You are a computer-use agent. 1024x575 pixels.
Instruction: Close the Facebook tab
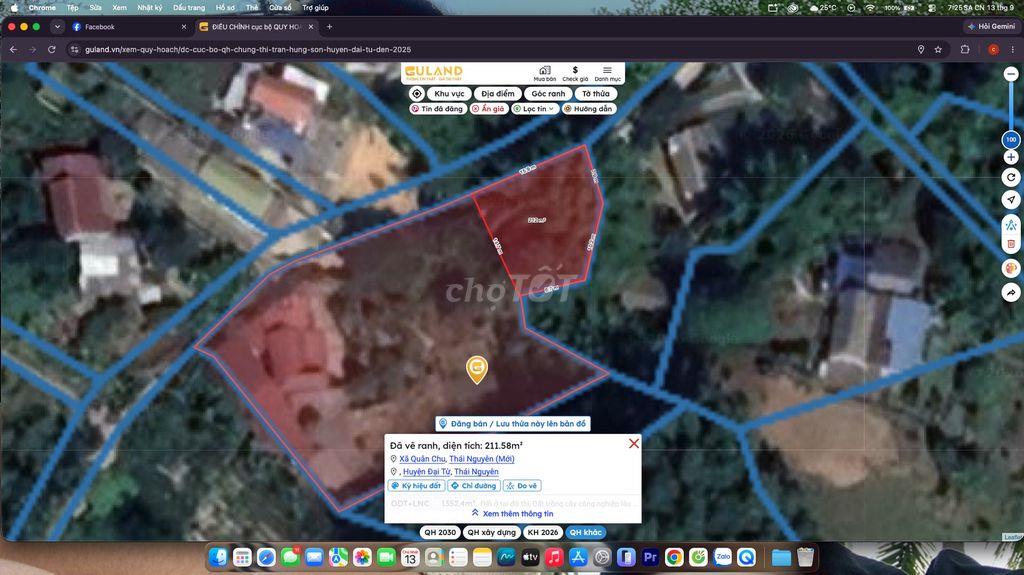[x=184, y=27]
